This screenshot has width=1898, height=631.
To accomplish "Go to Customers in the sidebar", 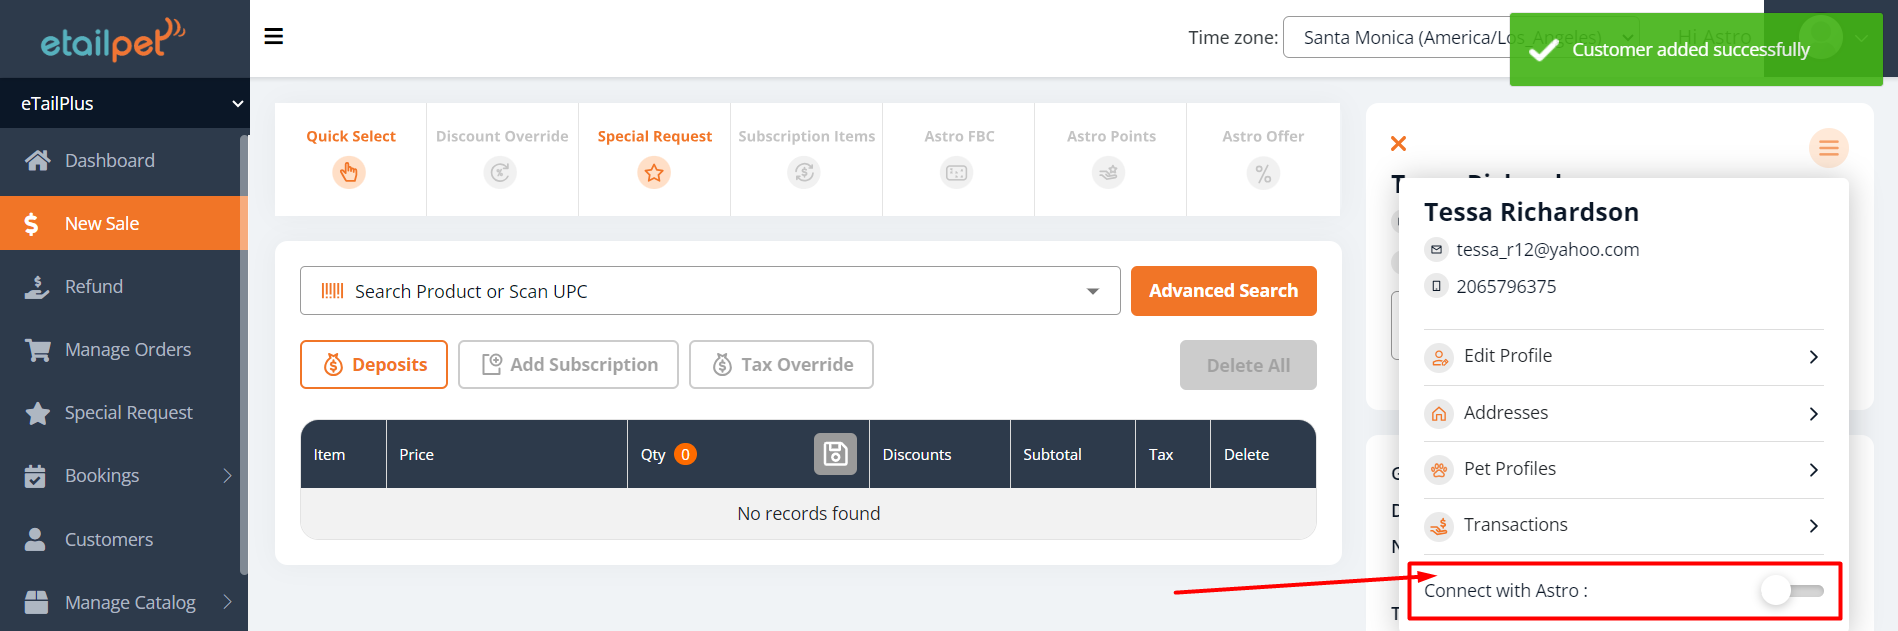I will [x=108, y=540].
